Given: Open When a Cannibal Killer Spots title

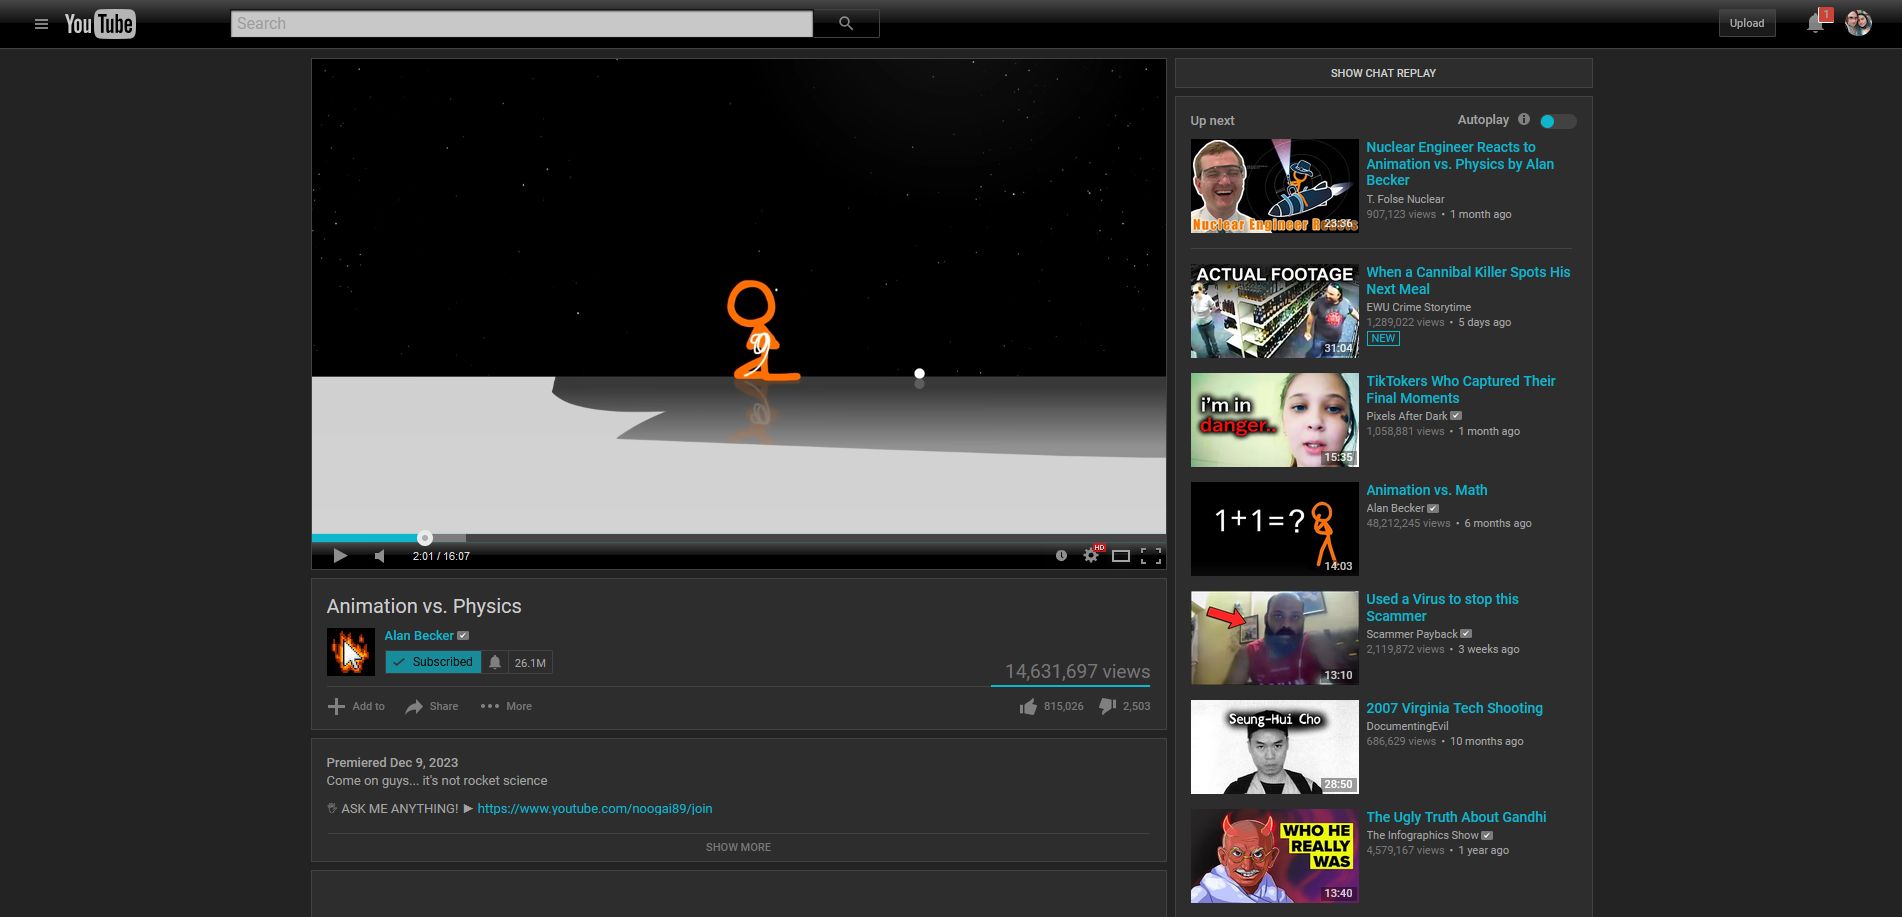Looking at the screenshot, I should [1468, 280].
